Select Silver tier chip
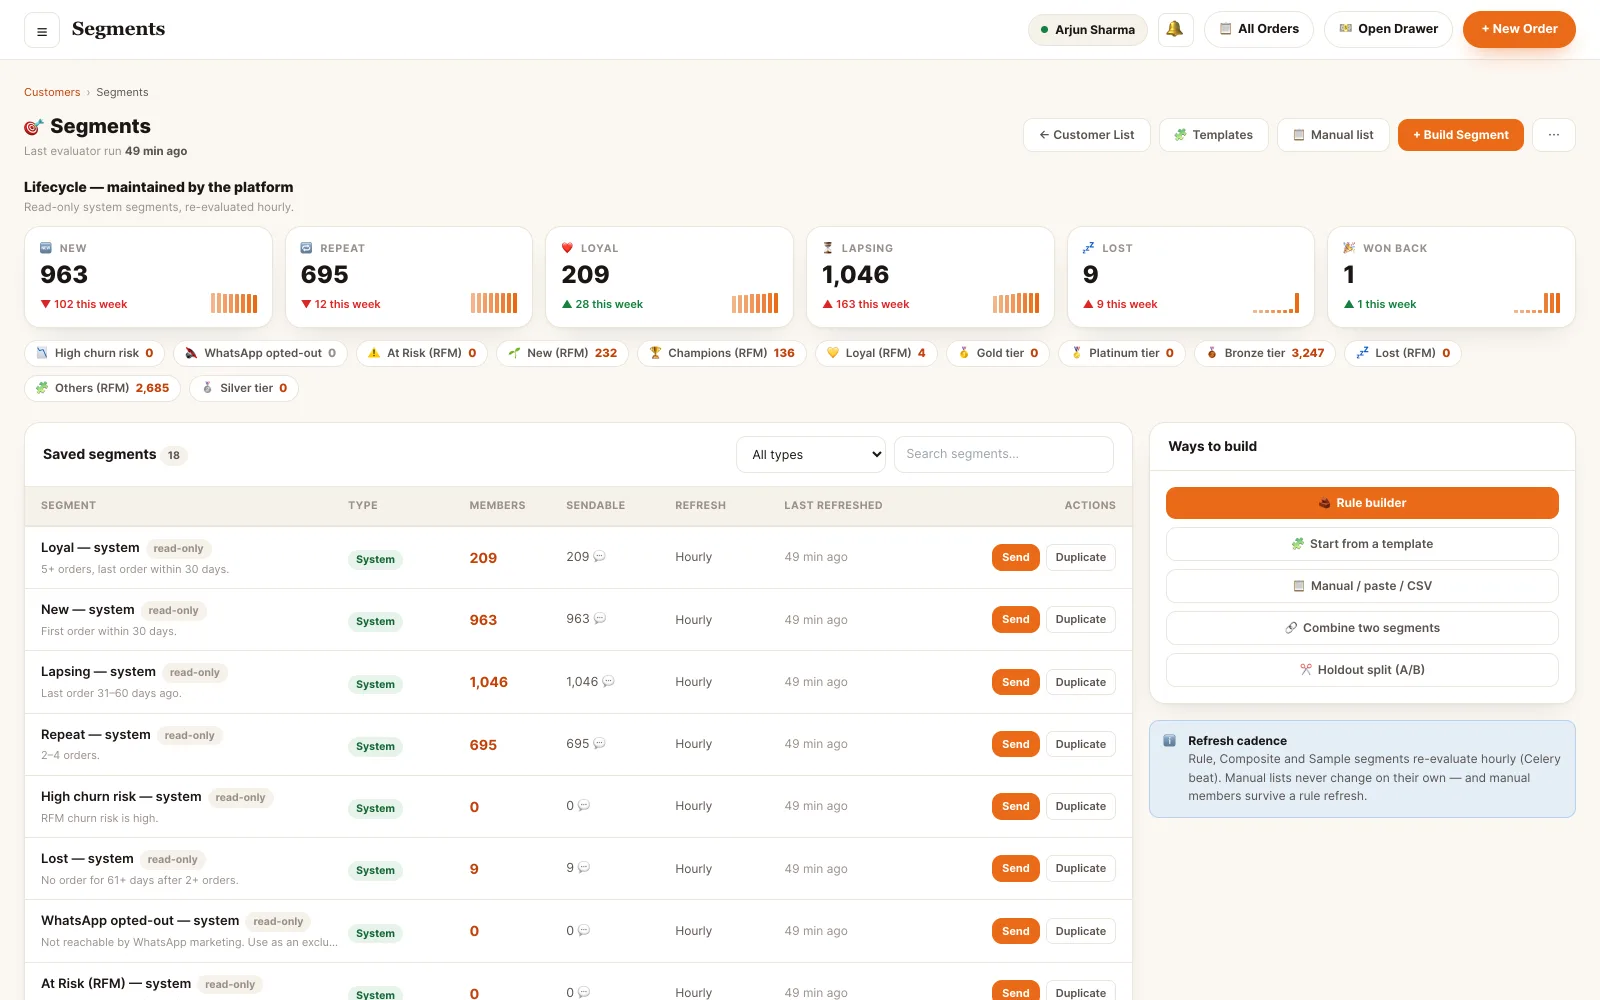Screen dimensions: 1600x1000 pyautogui.click(x=244, y=388)
